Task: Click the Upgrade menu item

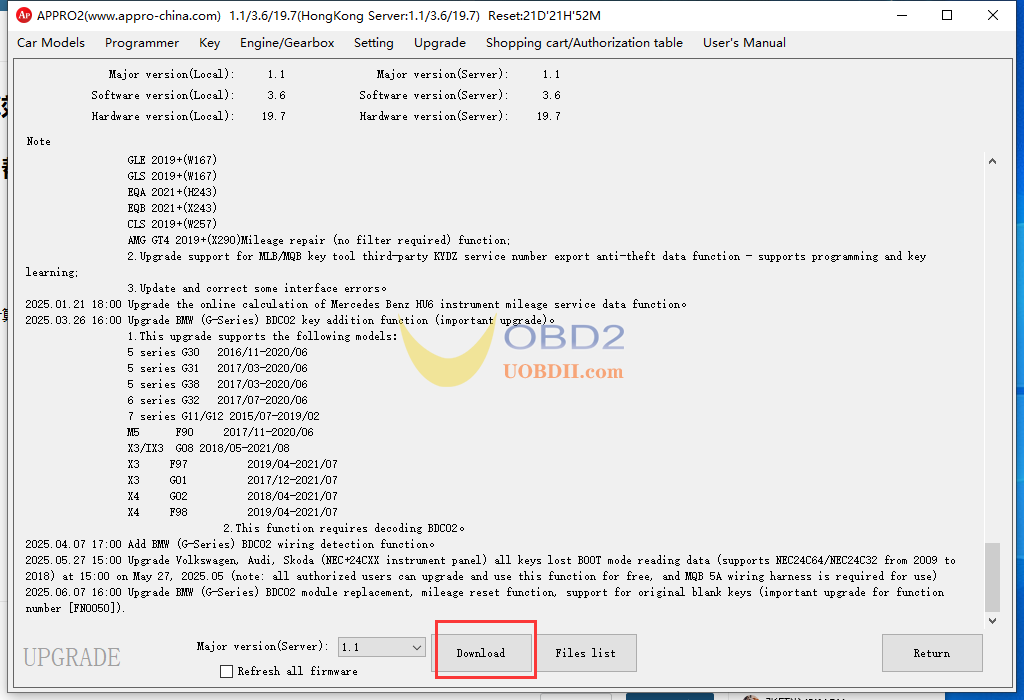Action: click(439, 43)
